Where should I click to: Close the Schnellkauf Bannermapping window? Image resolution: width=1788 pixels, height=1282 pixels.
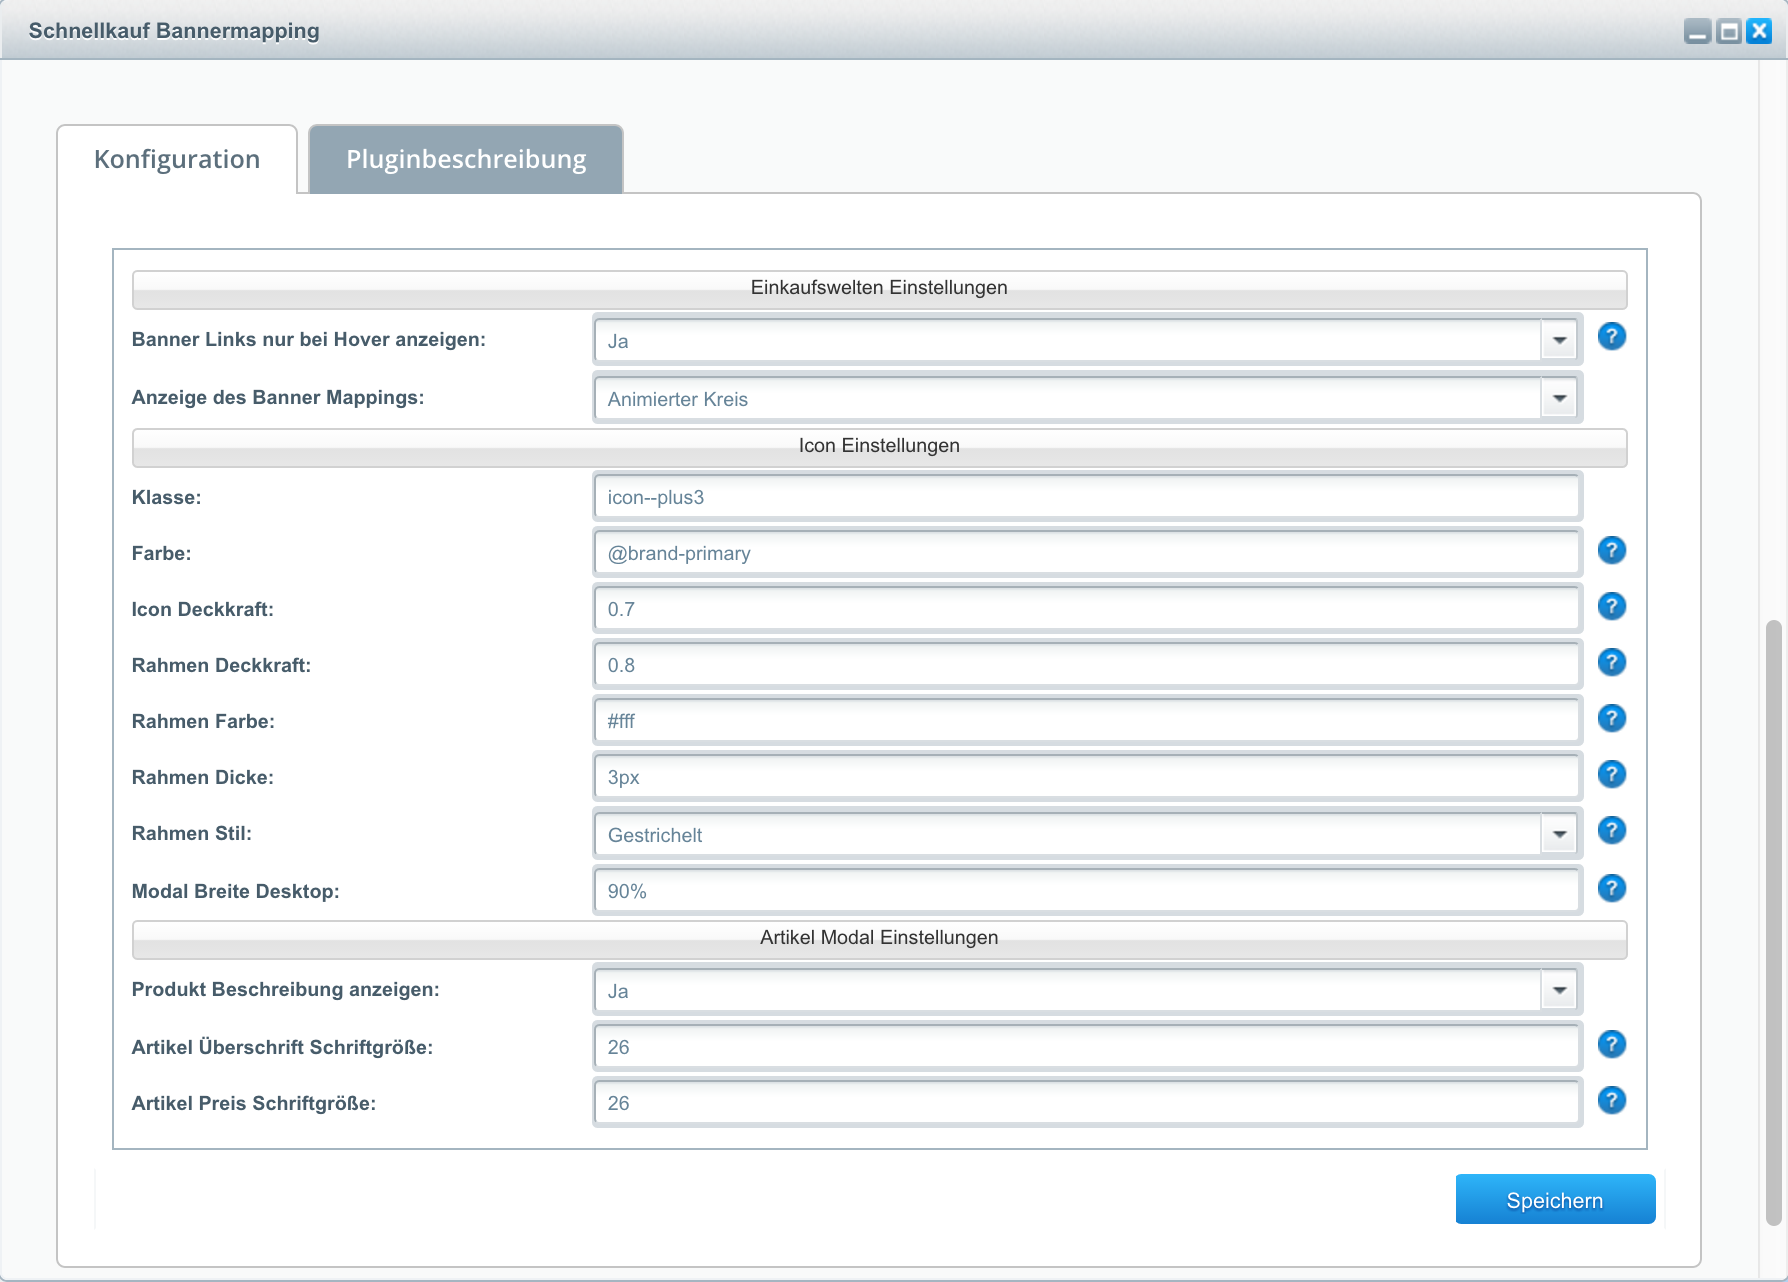click(1759, 31)
